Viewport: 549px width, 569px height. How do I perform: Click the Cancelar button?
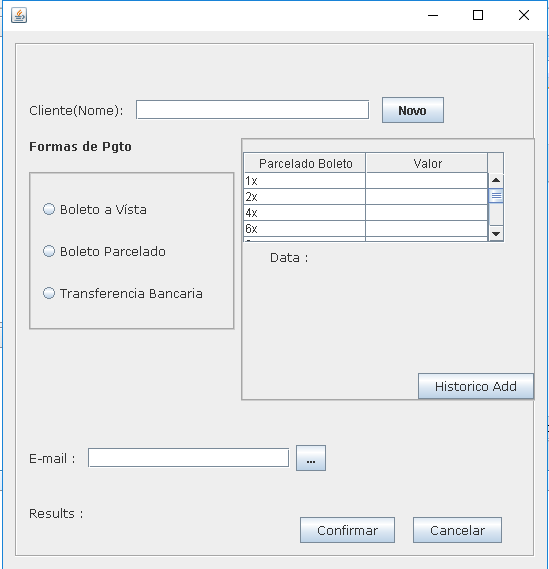457,530
